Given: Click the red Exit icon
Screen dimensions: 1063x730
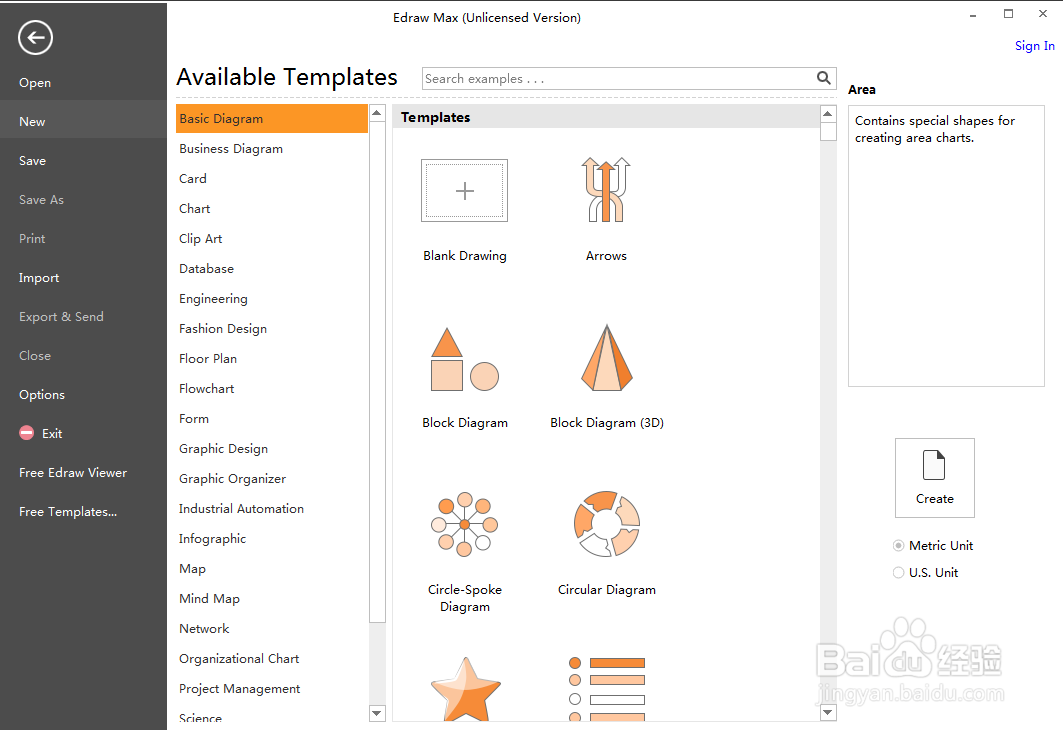Looking at the screenshot, I should [x=26, y=433].
